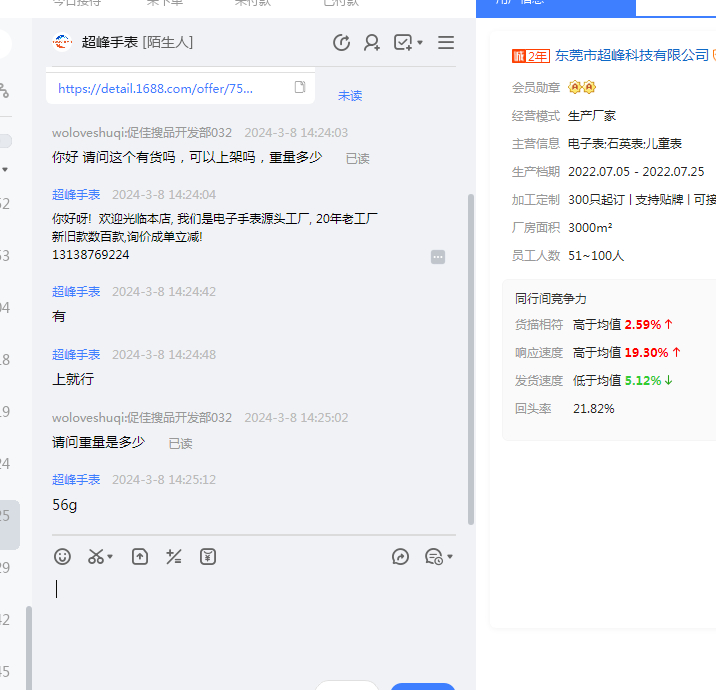Open the emoji picker in chat toolbar

tap(62, 557)
